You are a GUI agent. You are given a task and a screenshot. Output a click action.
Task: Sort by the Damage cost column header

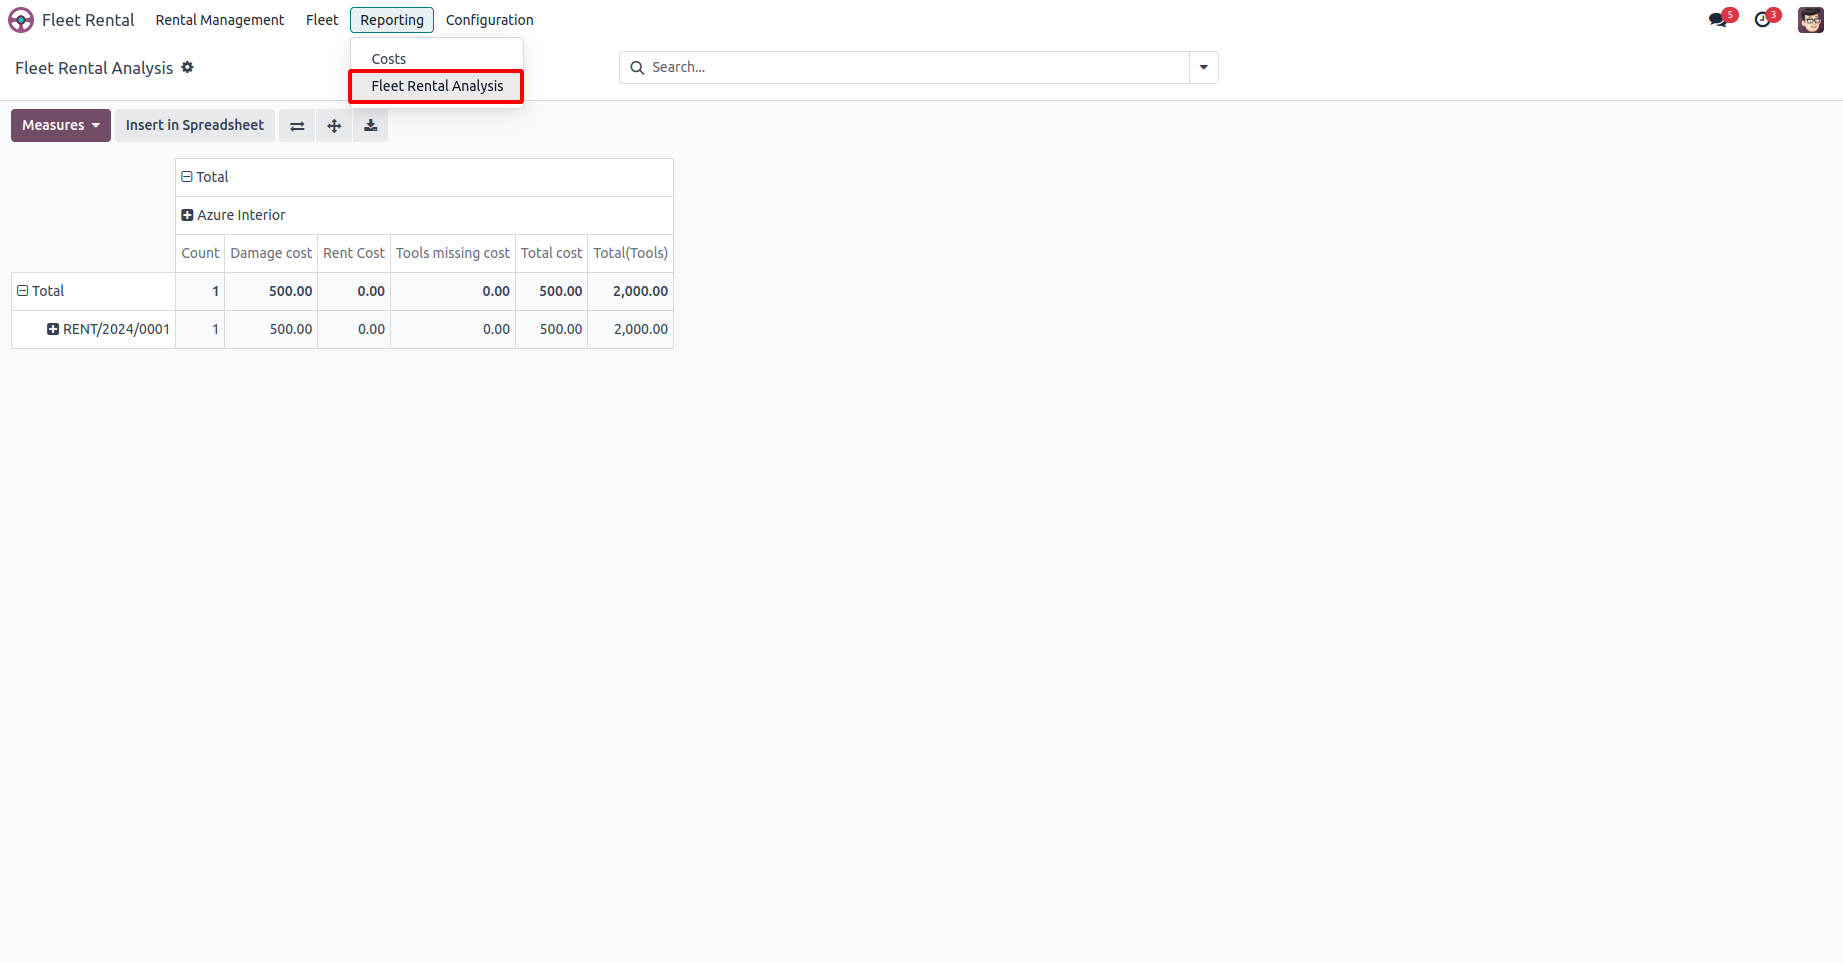coord(271,253)
